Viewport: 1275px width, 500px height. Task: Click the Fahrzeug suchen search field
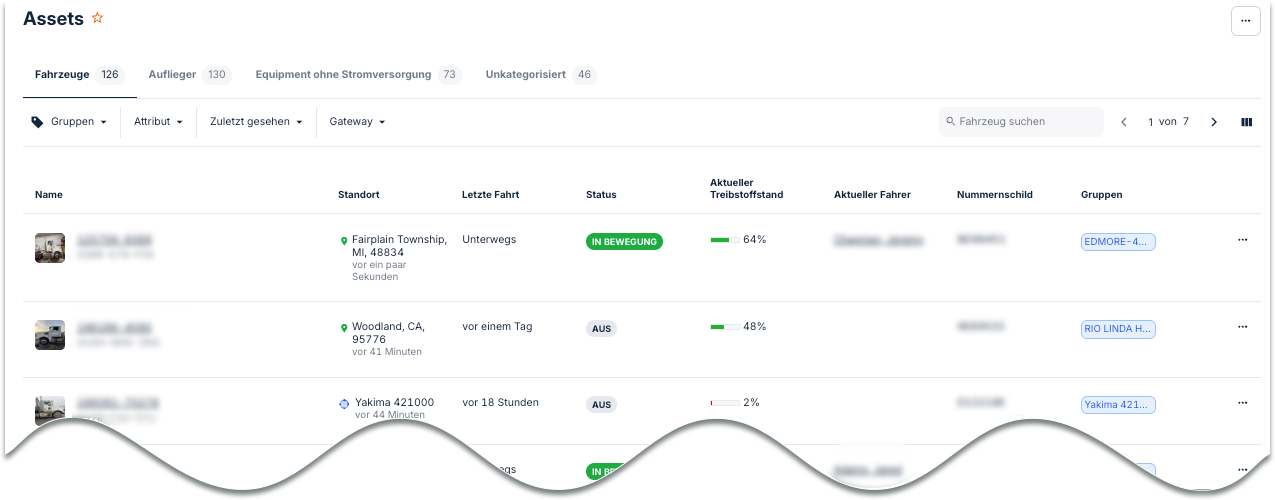(x=1021, y=122)
